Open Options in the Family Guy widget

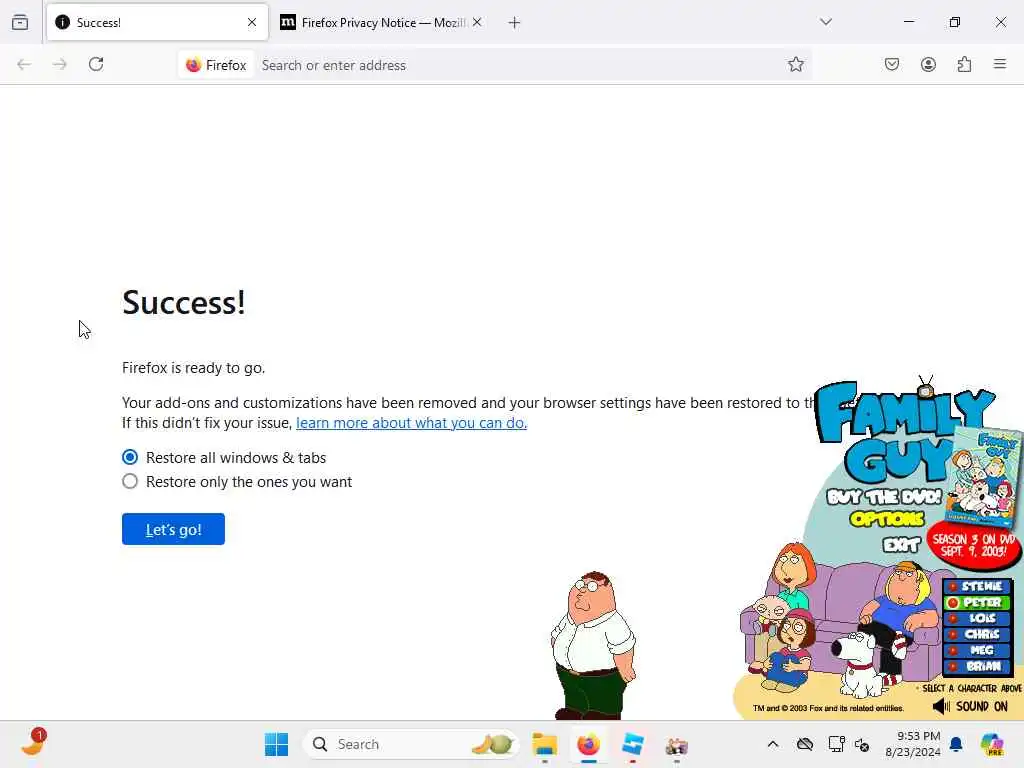[x=888, y=519]
